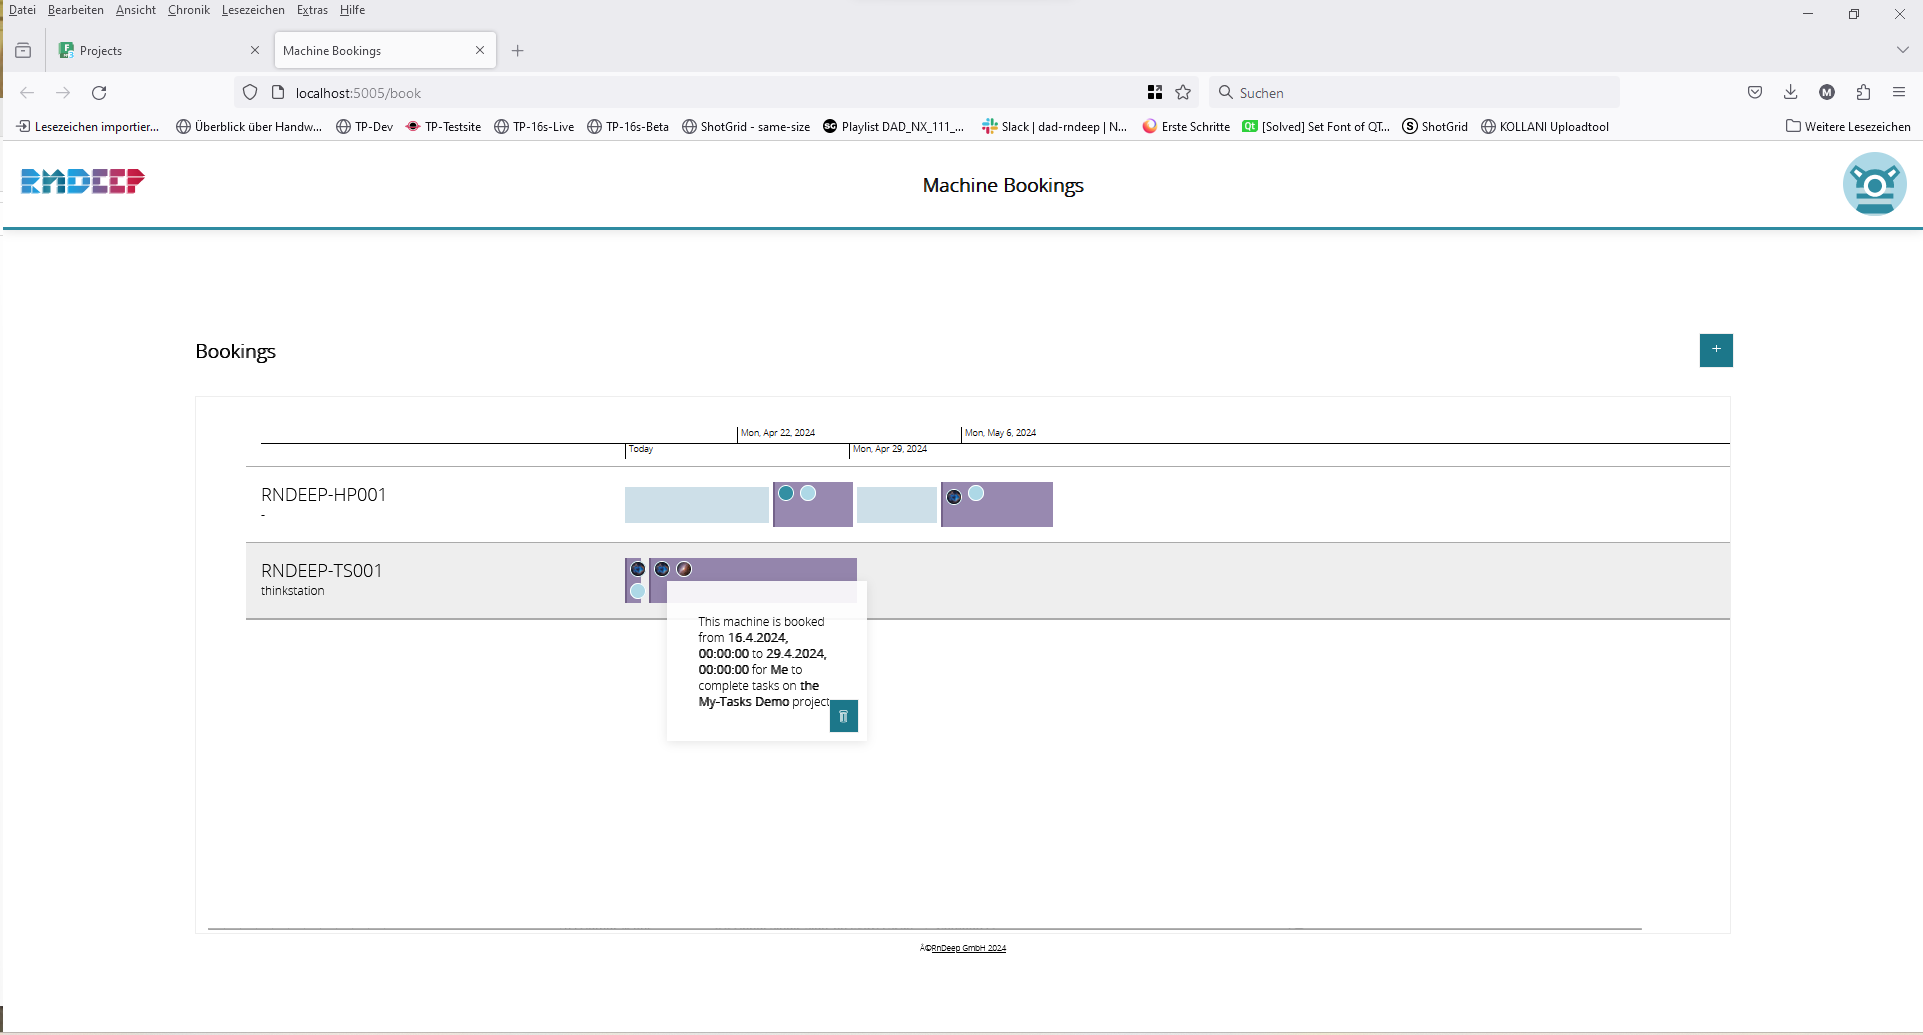This screenshot has height=1035, width=1923.
Task: Open the Firefox hamburger application menu
Action: click(x=1899, y=93)
